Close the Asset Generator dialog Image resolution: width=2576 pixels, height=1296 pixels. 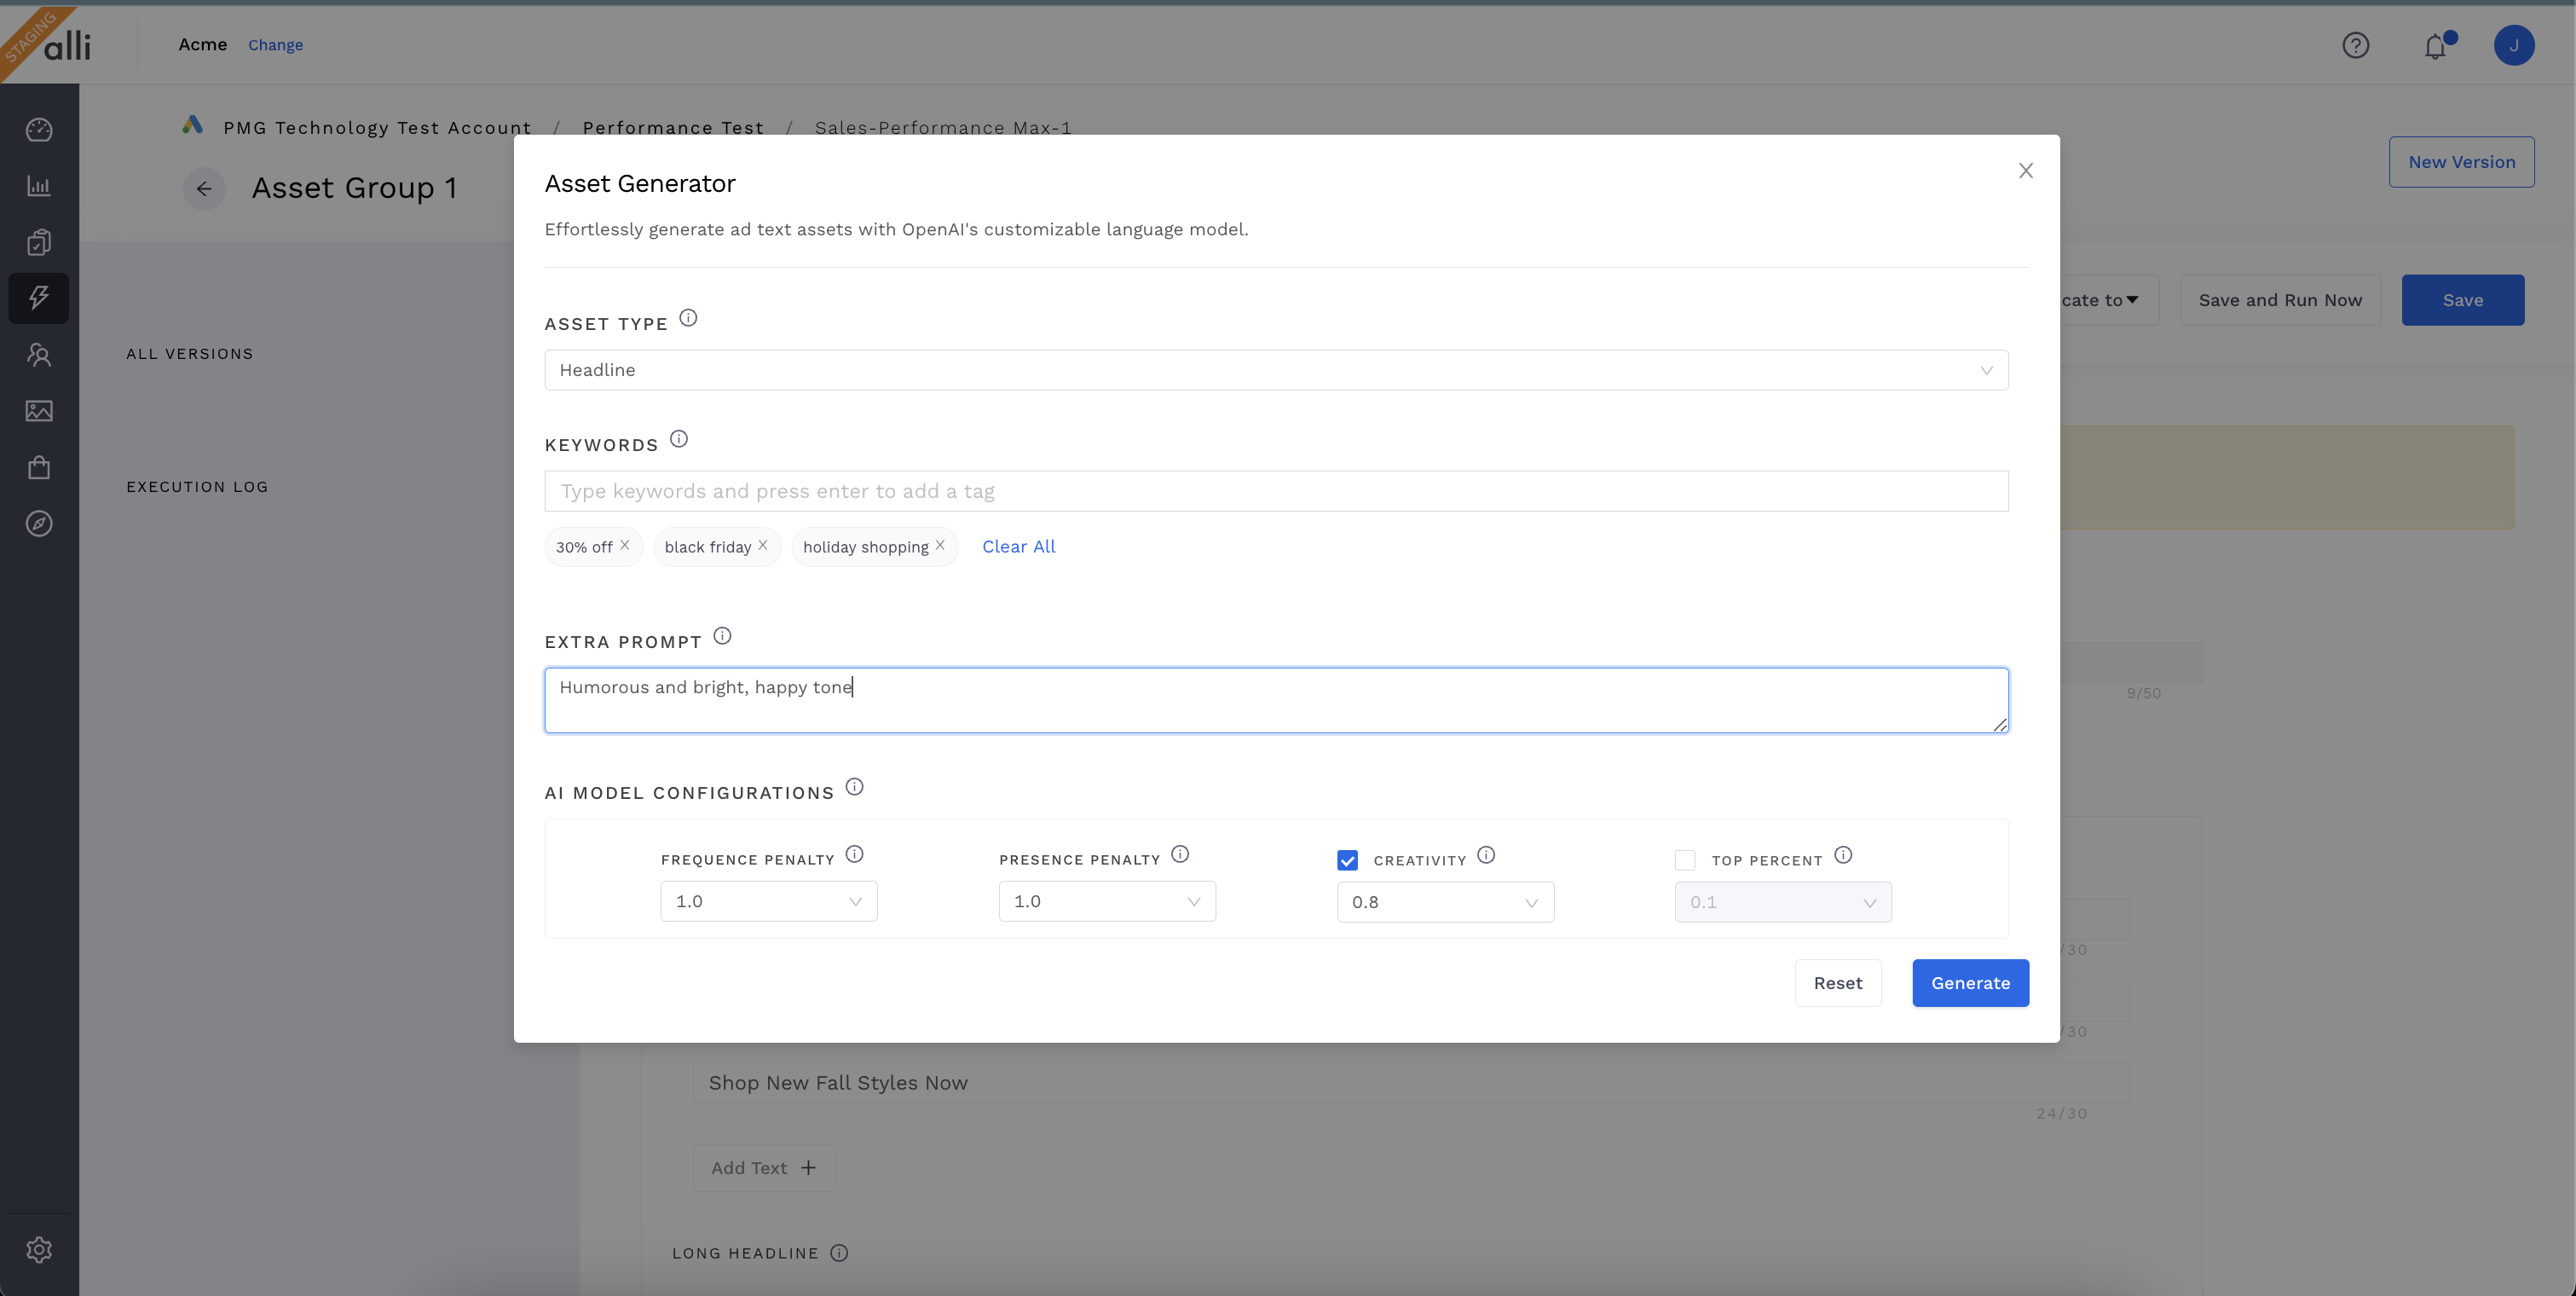pyautogui.click(x=2025, y=171)
